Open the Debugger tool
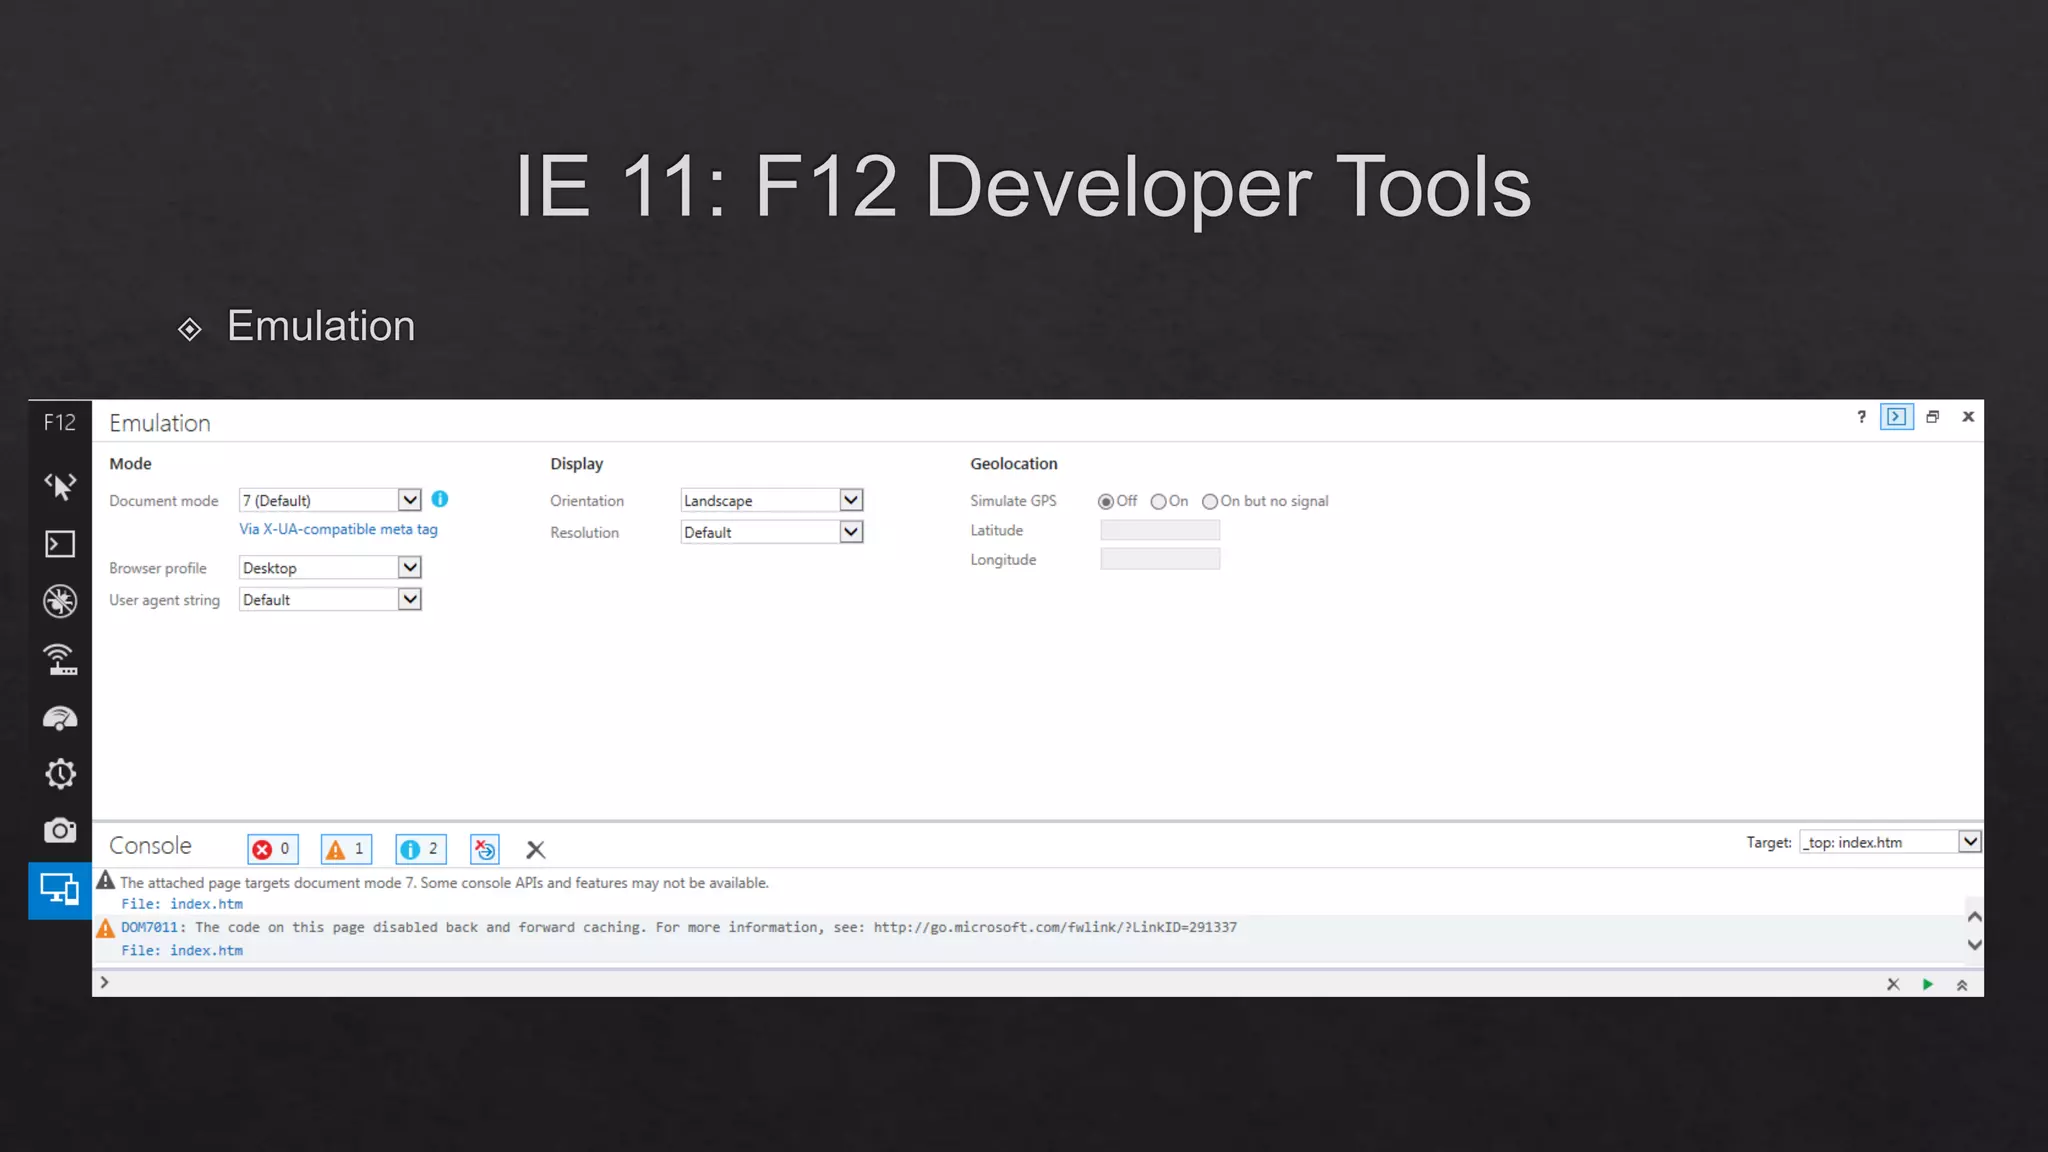 [60, 601]
